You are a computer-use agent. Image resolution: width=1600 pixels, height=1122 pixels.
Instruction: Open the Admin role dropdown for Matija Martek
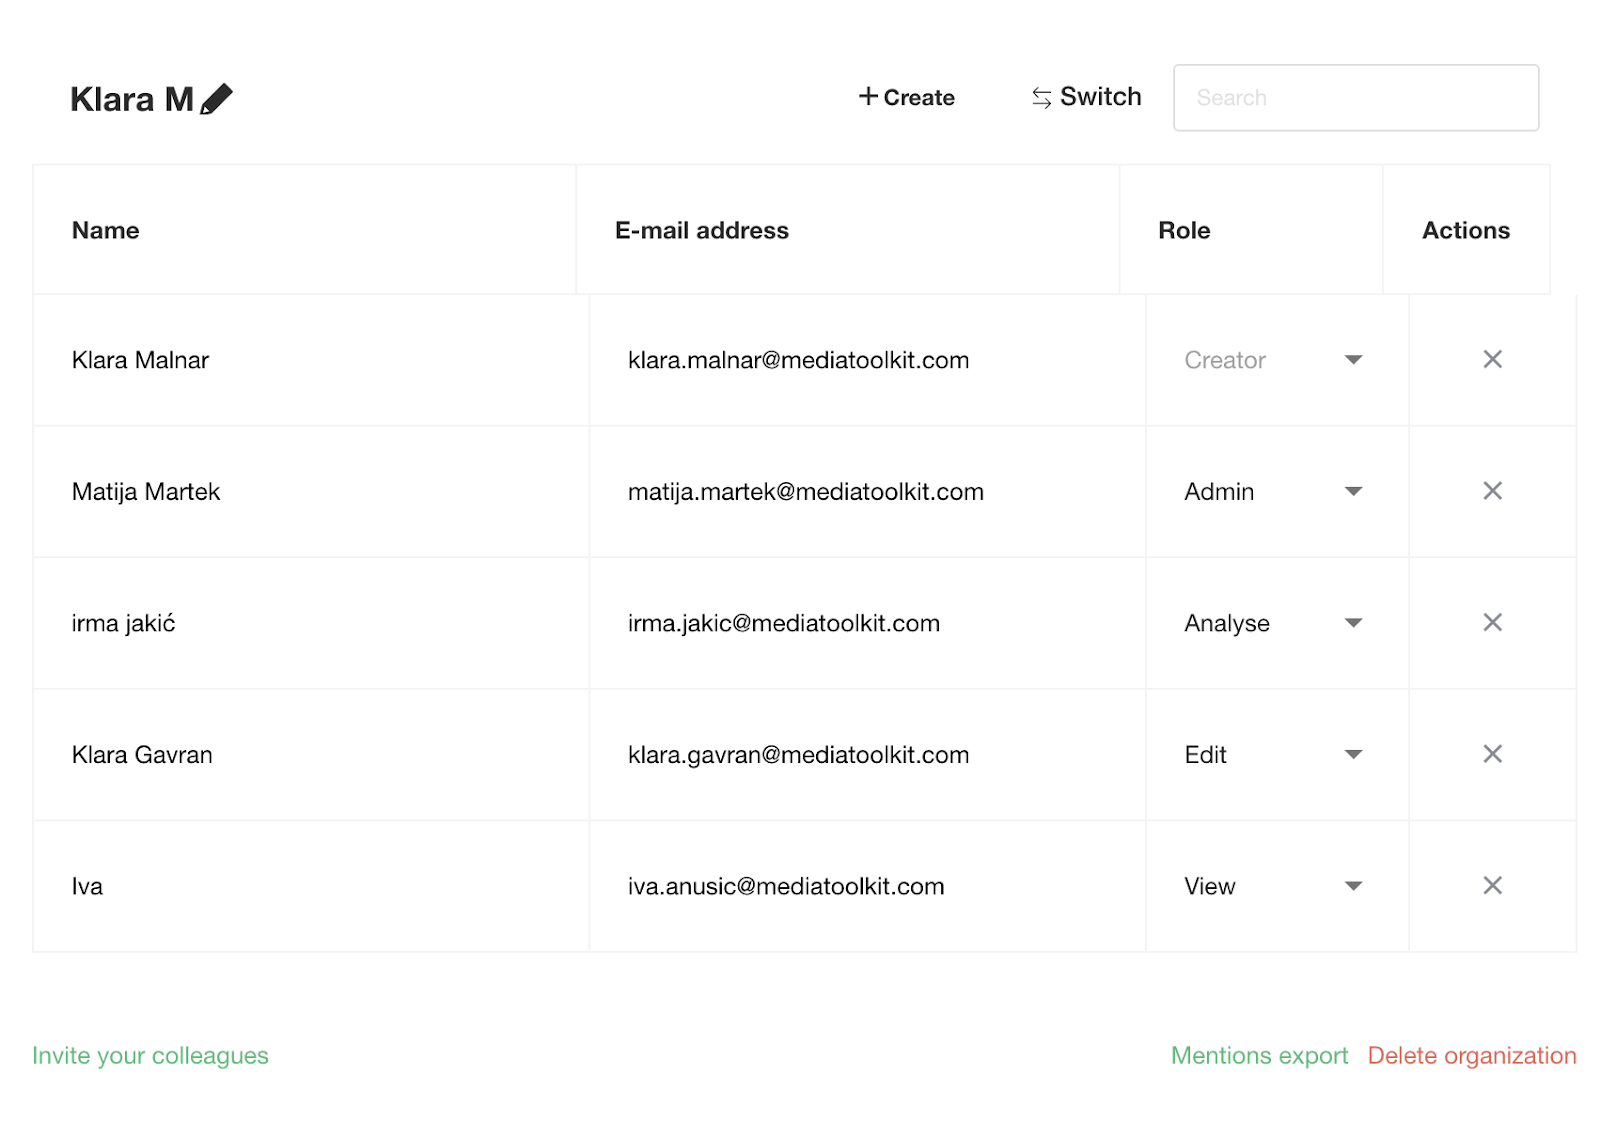pyautogui.click(x=1273, y=491)
